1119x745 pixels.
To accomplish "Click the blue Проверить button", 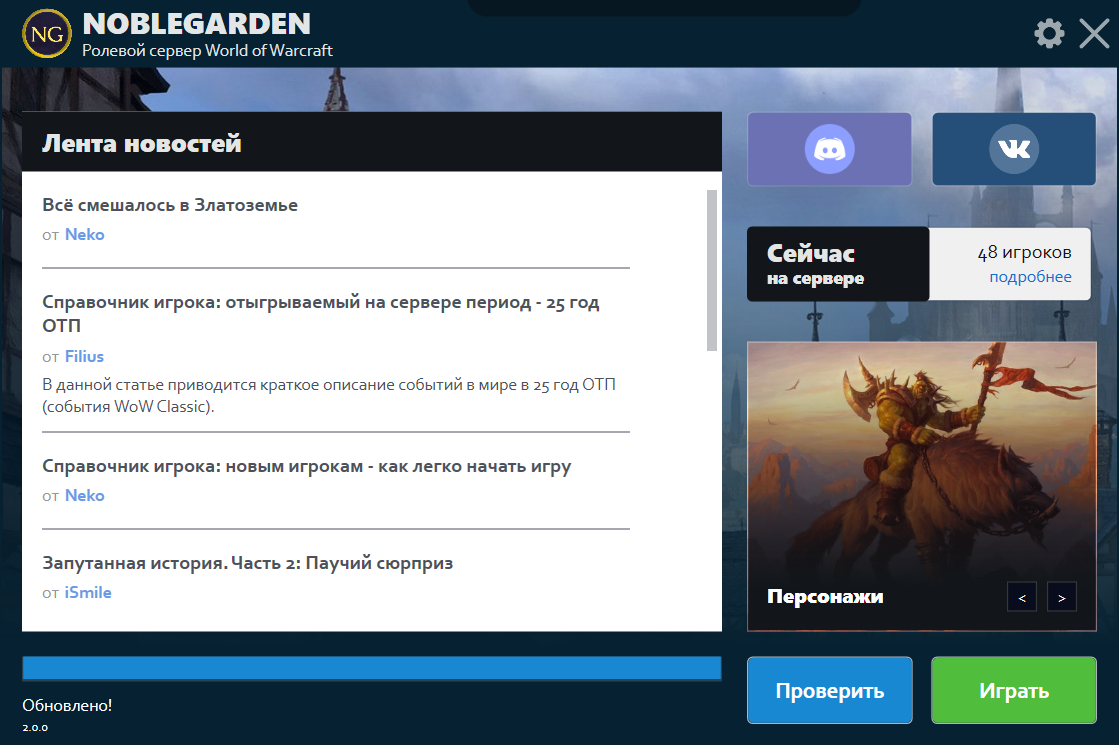I will 829,690.
